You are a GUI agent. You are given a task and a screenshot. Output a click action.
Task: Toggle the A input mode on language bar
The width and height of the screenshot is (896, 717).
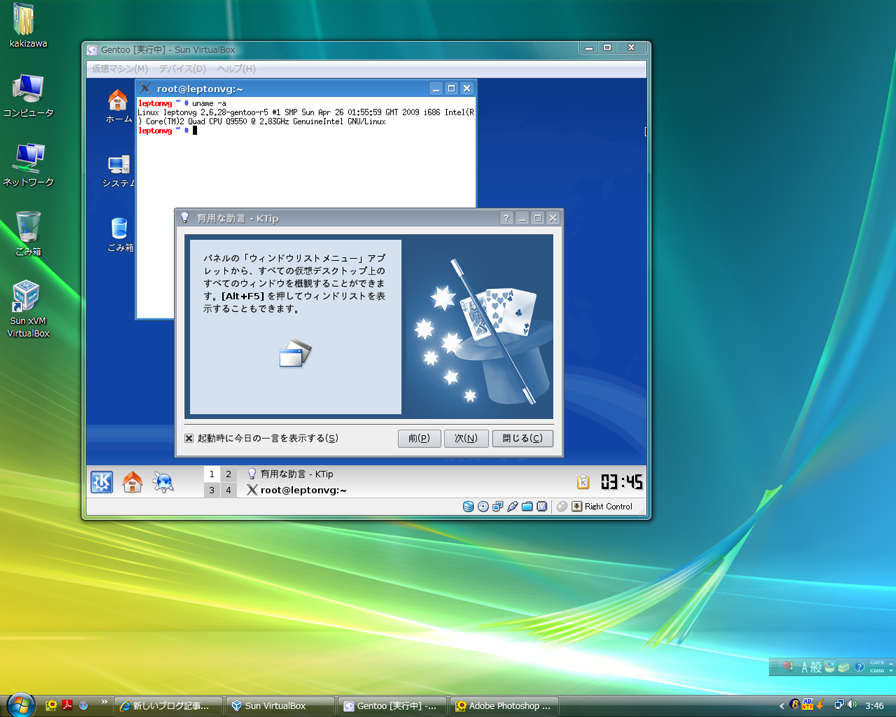805,667
